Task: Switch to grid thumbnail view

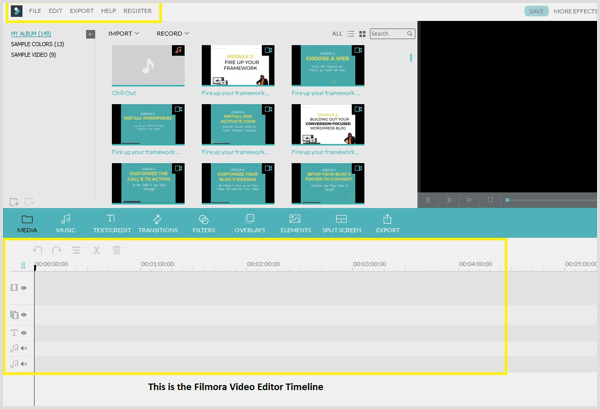Action: coord(362,34)
